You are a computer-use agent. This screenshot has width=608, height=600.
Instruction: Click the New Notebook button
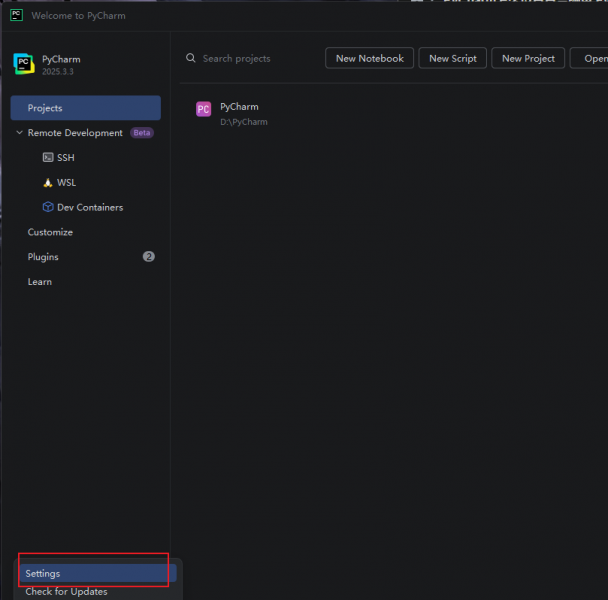pyautogui.click(x=370, y=58)
